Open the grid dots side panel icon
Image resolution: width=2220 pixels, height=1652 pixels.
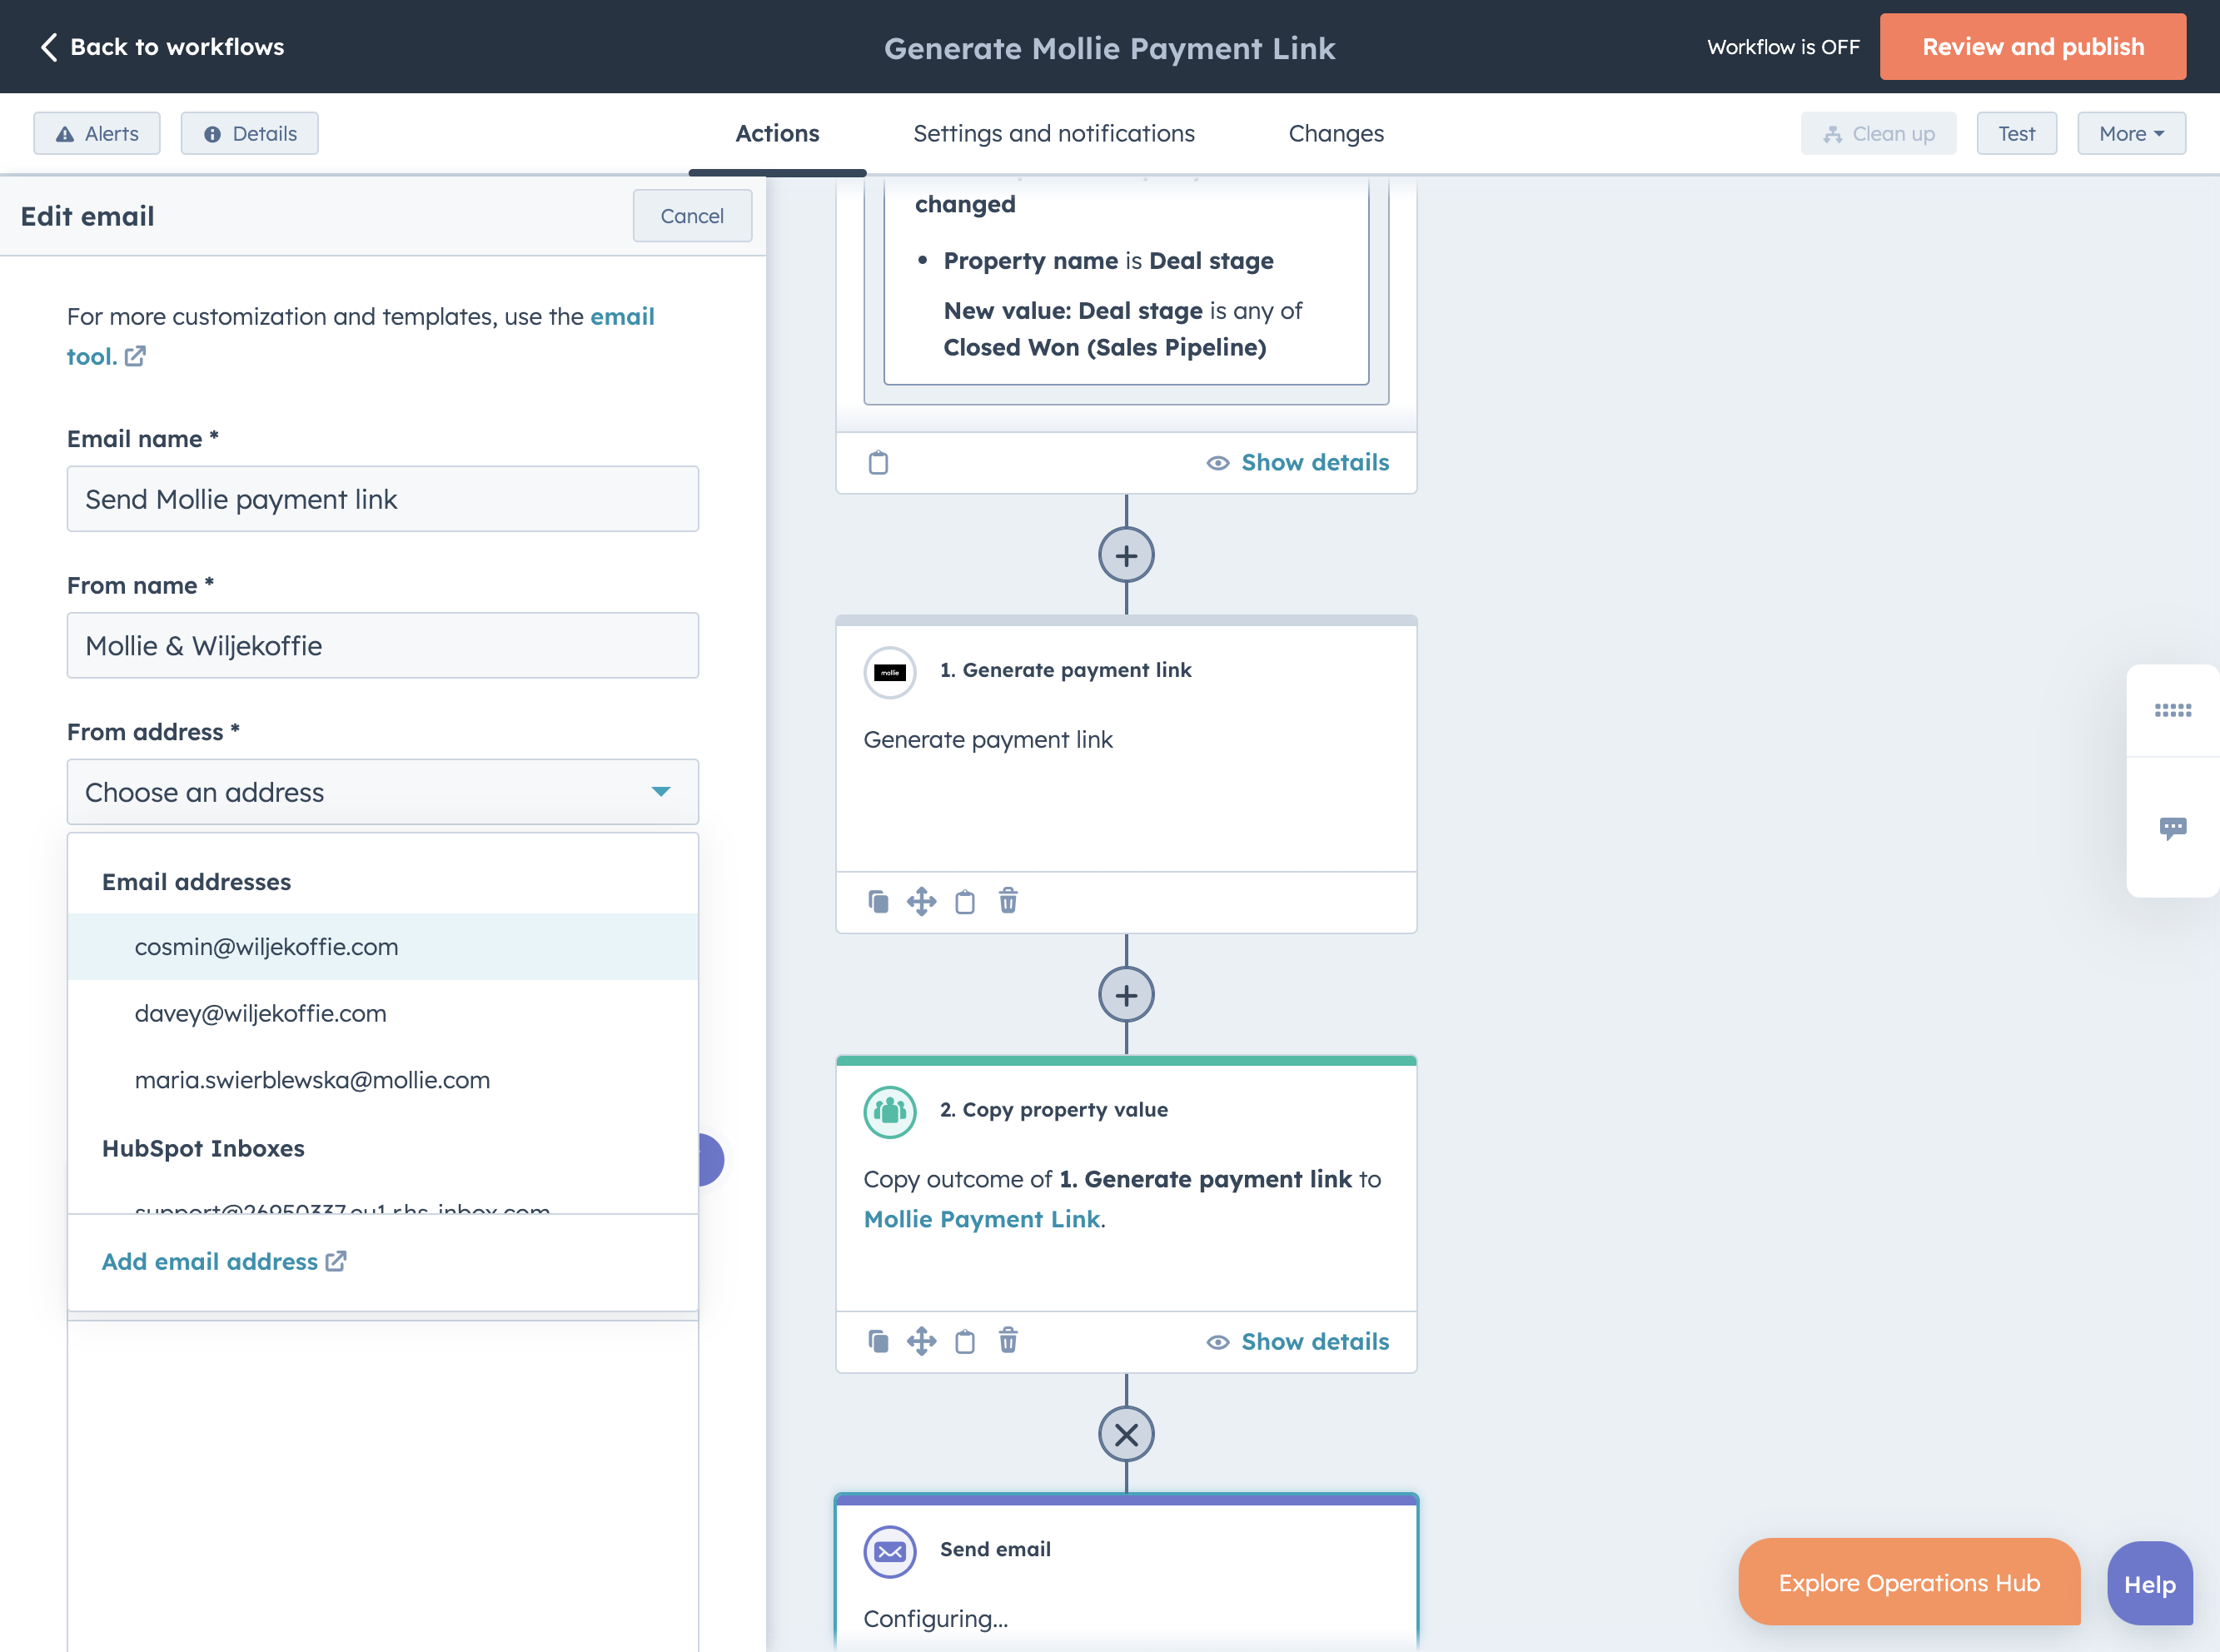tap(2172, 710)
